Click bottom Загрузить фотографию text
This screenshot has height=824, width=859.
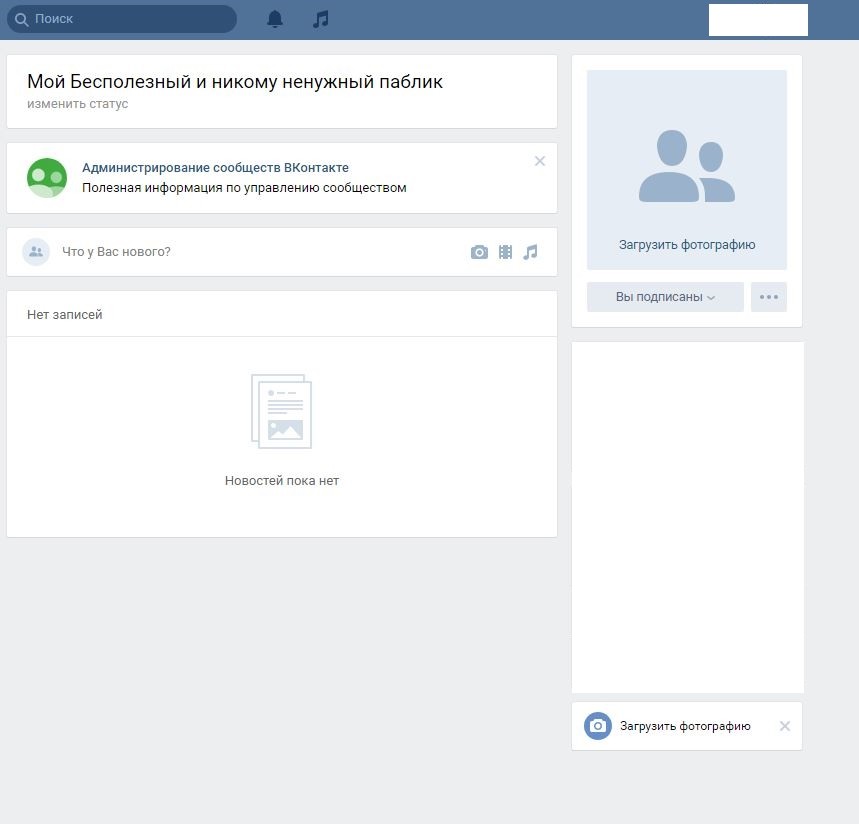click(685, 726)
